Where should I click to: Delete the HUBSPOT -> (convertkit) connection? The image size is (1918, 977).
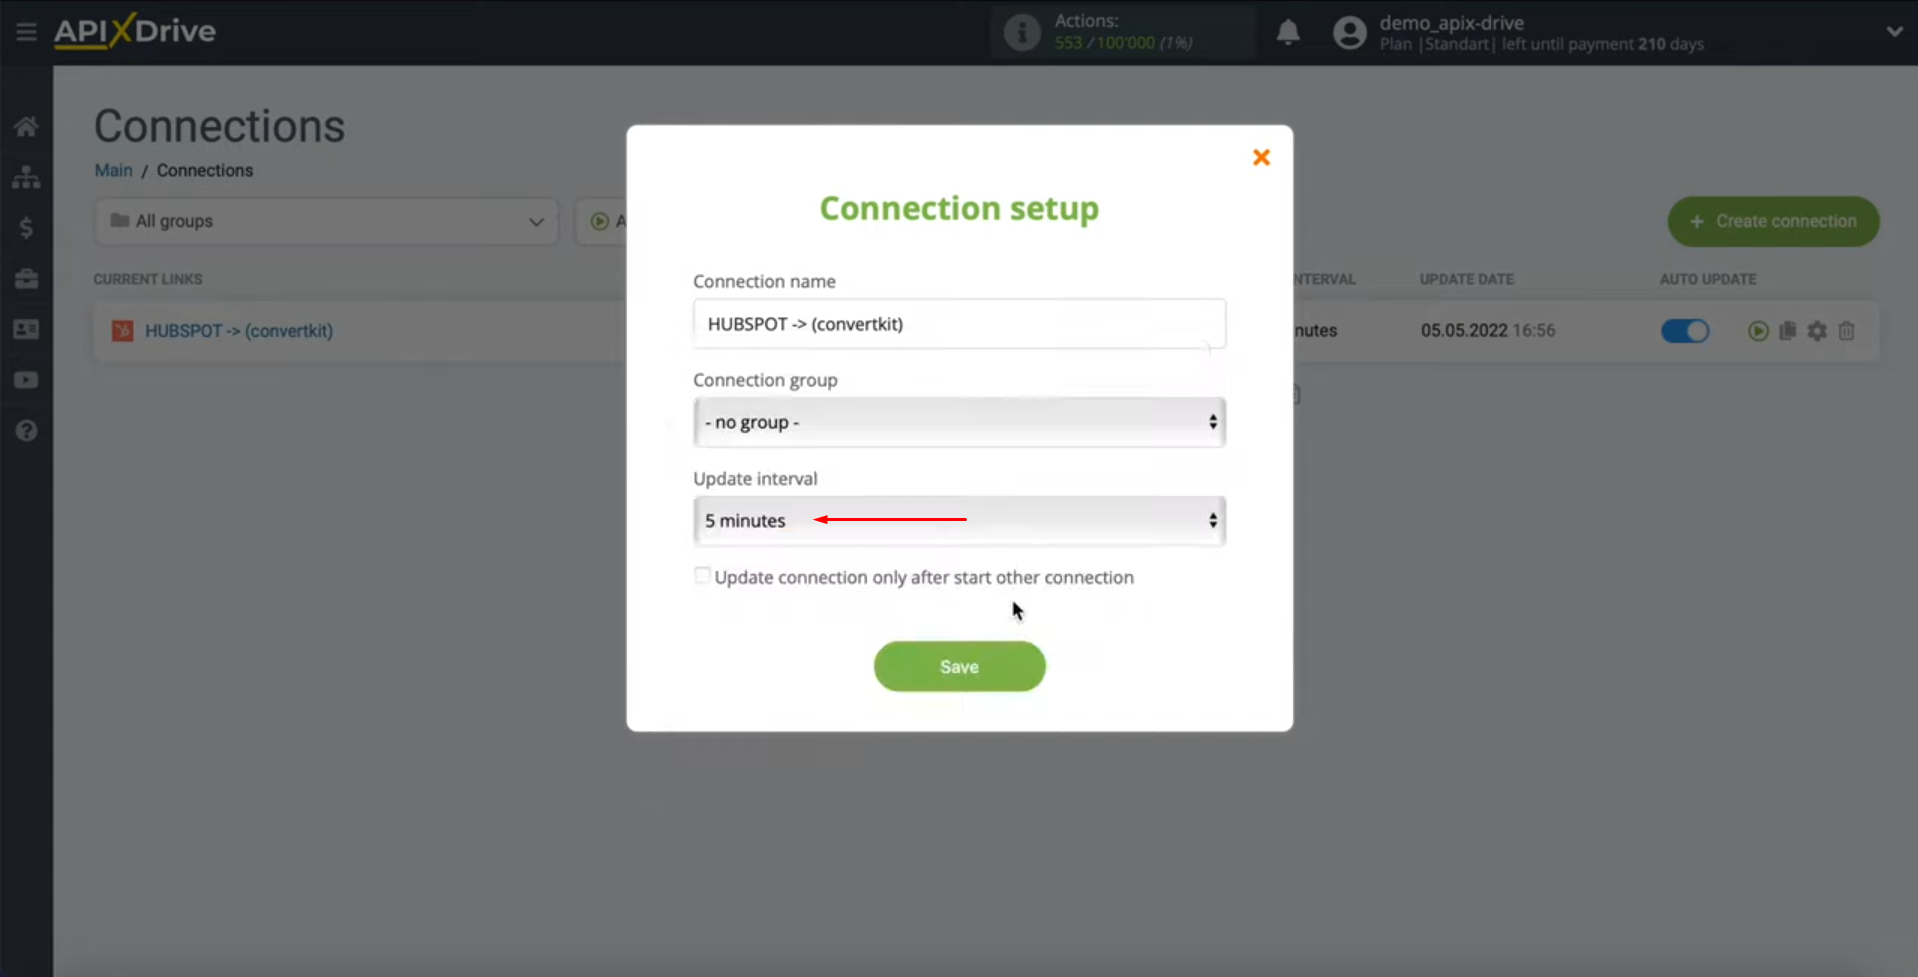1846,331
